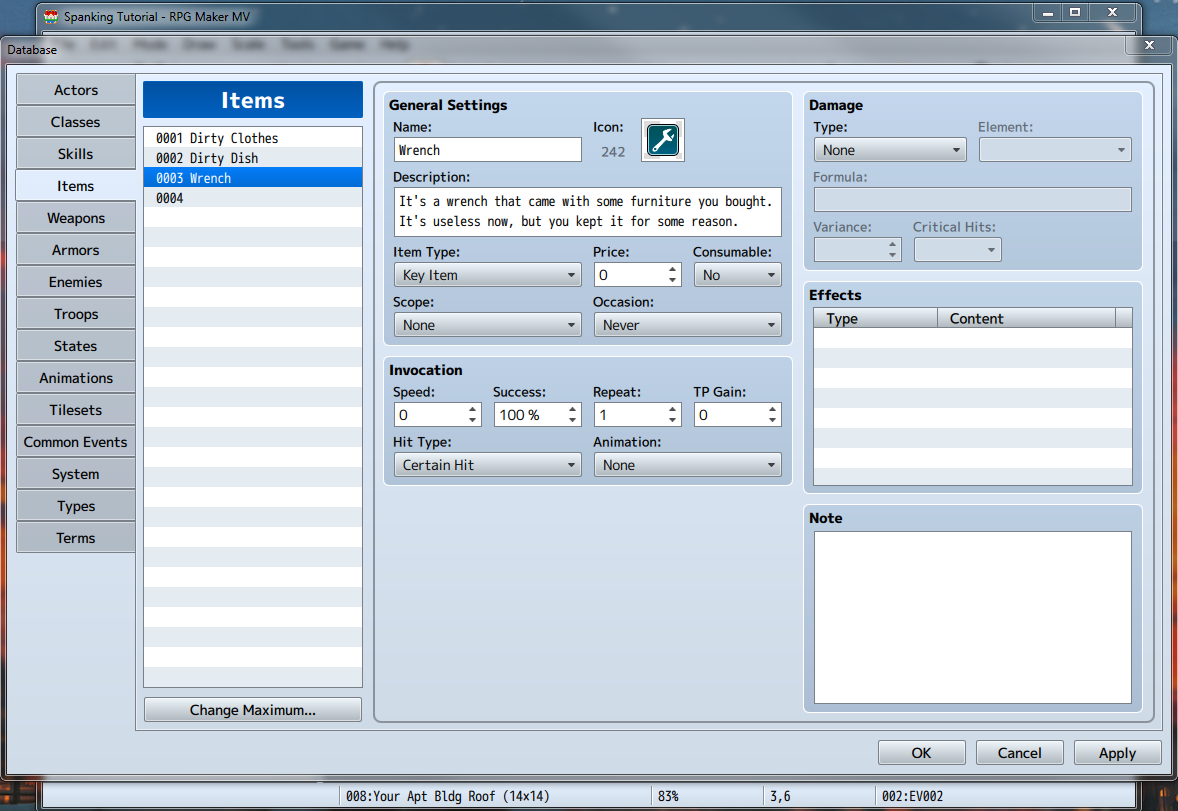Open the Terms tab
This screenshot has height=811, width=1178.
[x=76, y=538]
